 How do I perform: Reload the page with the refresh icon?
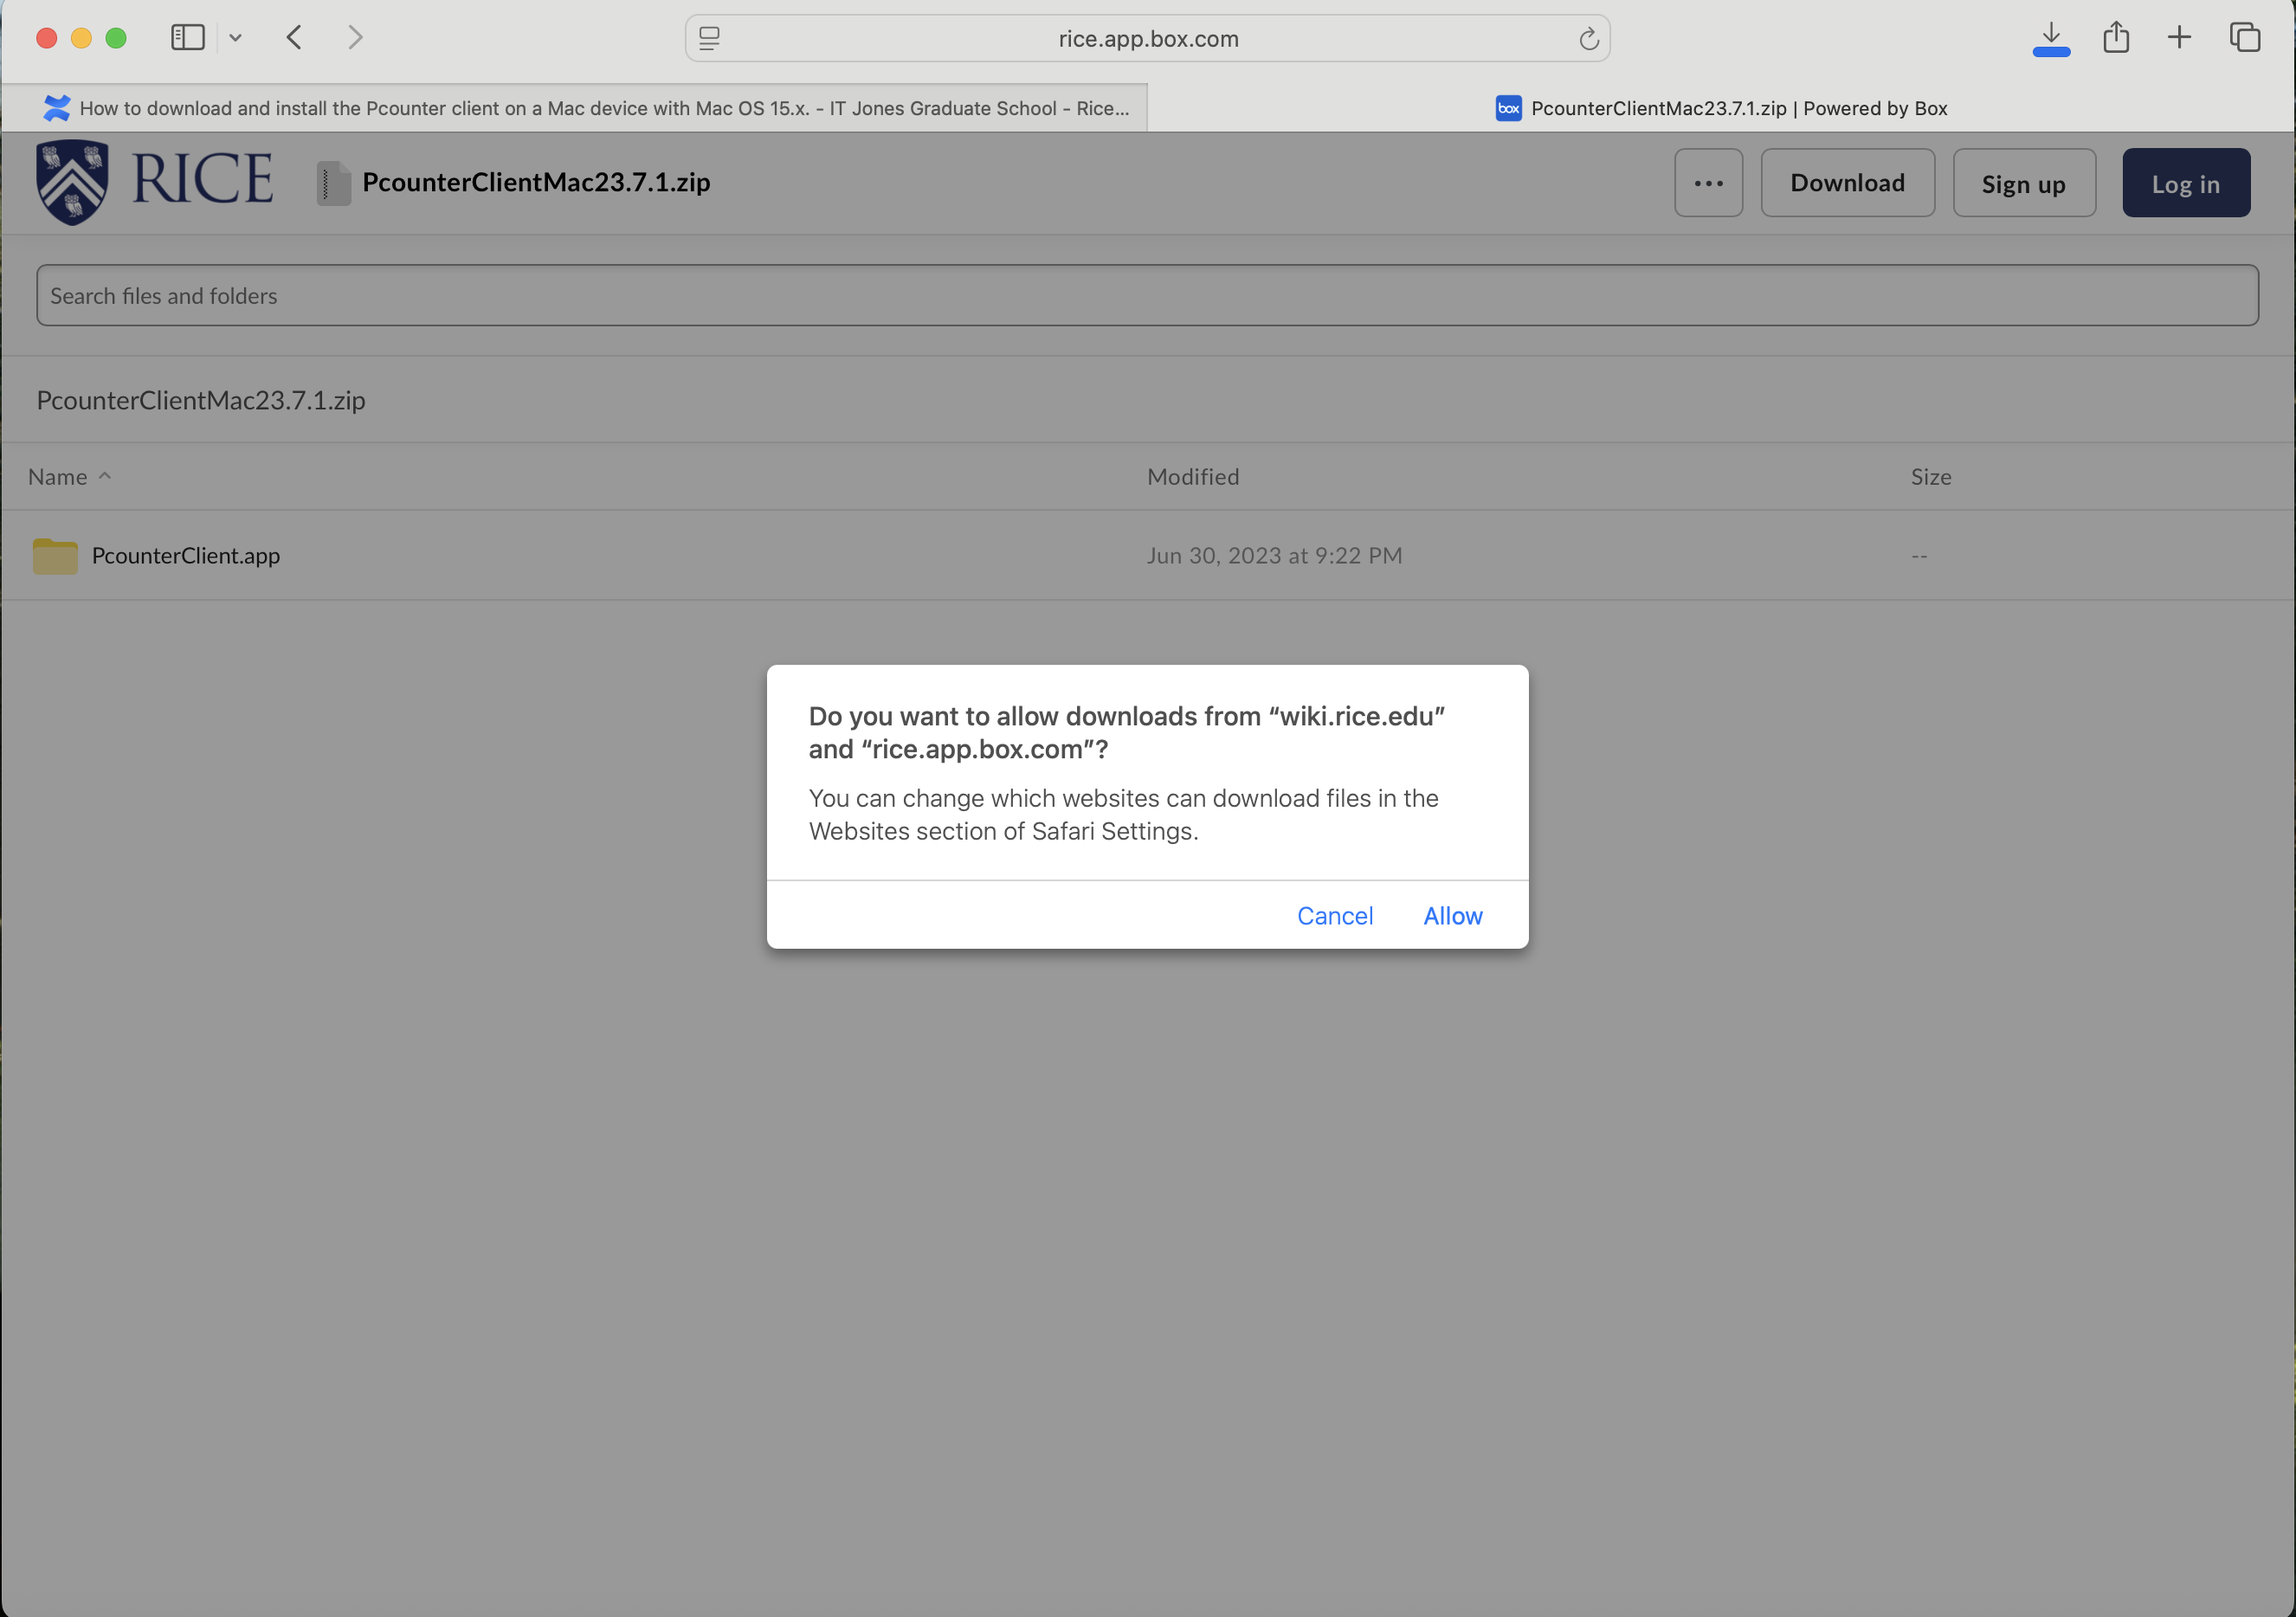pyautogui.click(x=1588, y=39)
